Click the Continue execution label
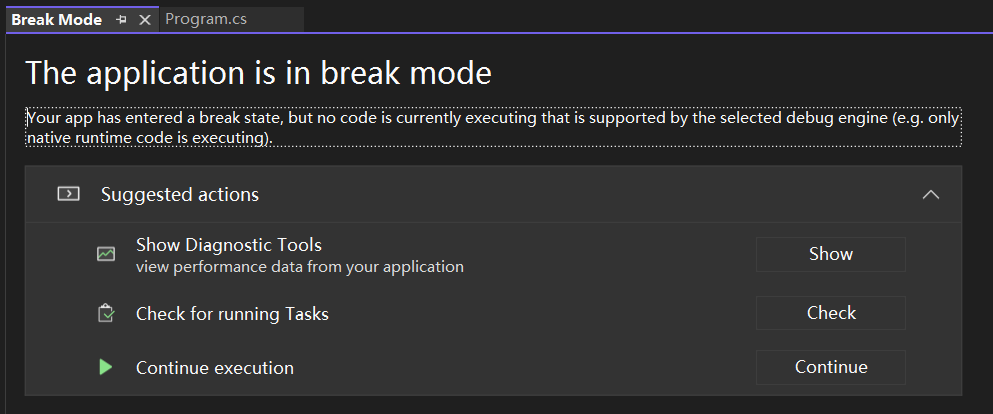The width and height of the screenshot is (993, 414). 215,368
